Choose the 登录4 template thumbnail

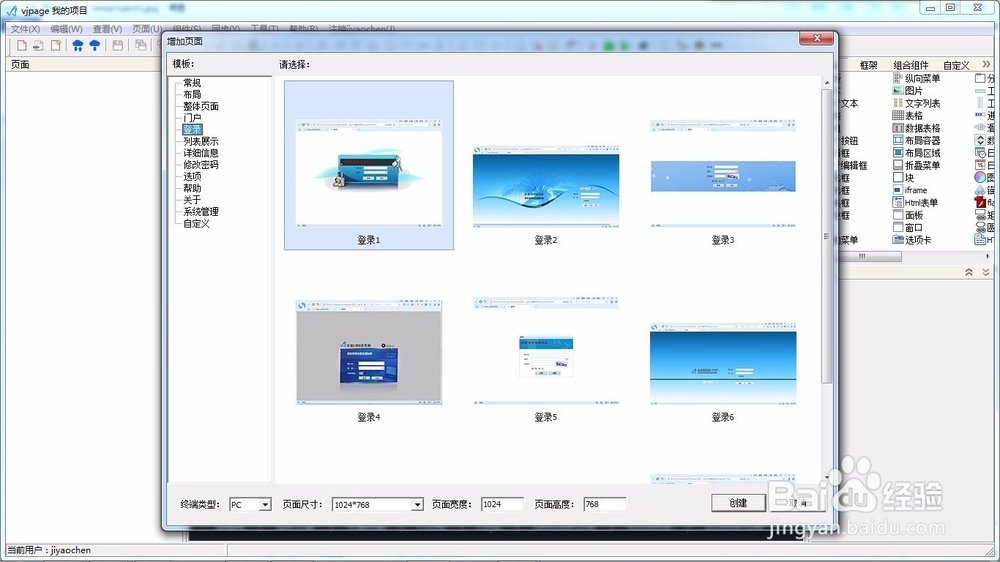pyautogui.click(x=369, y=352)
